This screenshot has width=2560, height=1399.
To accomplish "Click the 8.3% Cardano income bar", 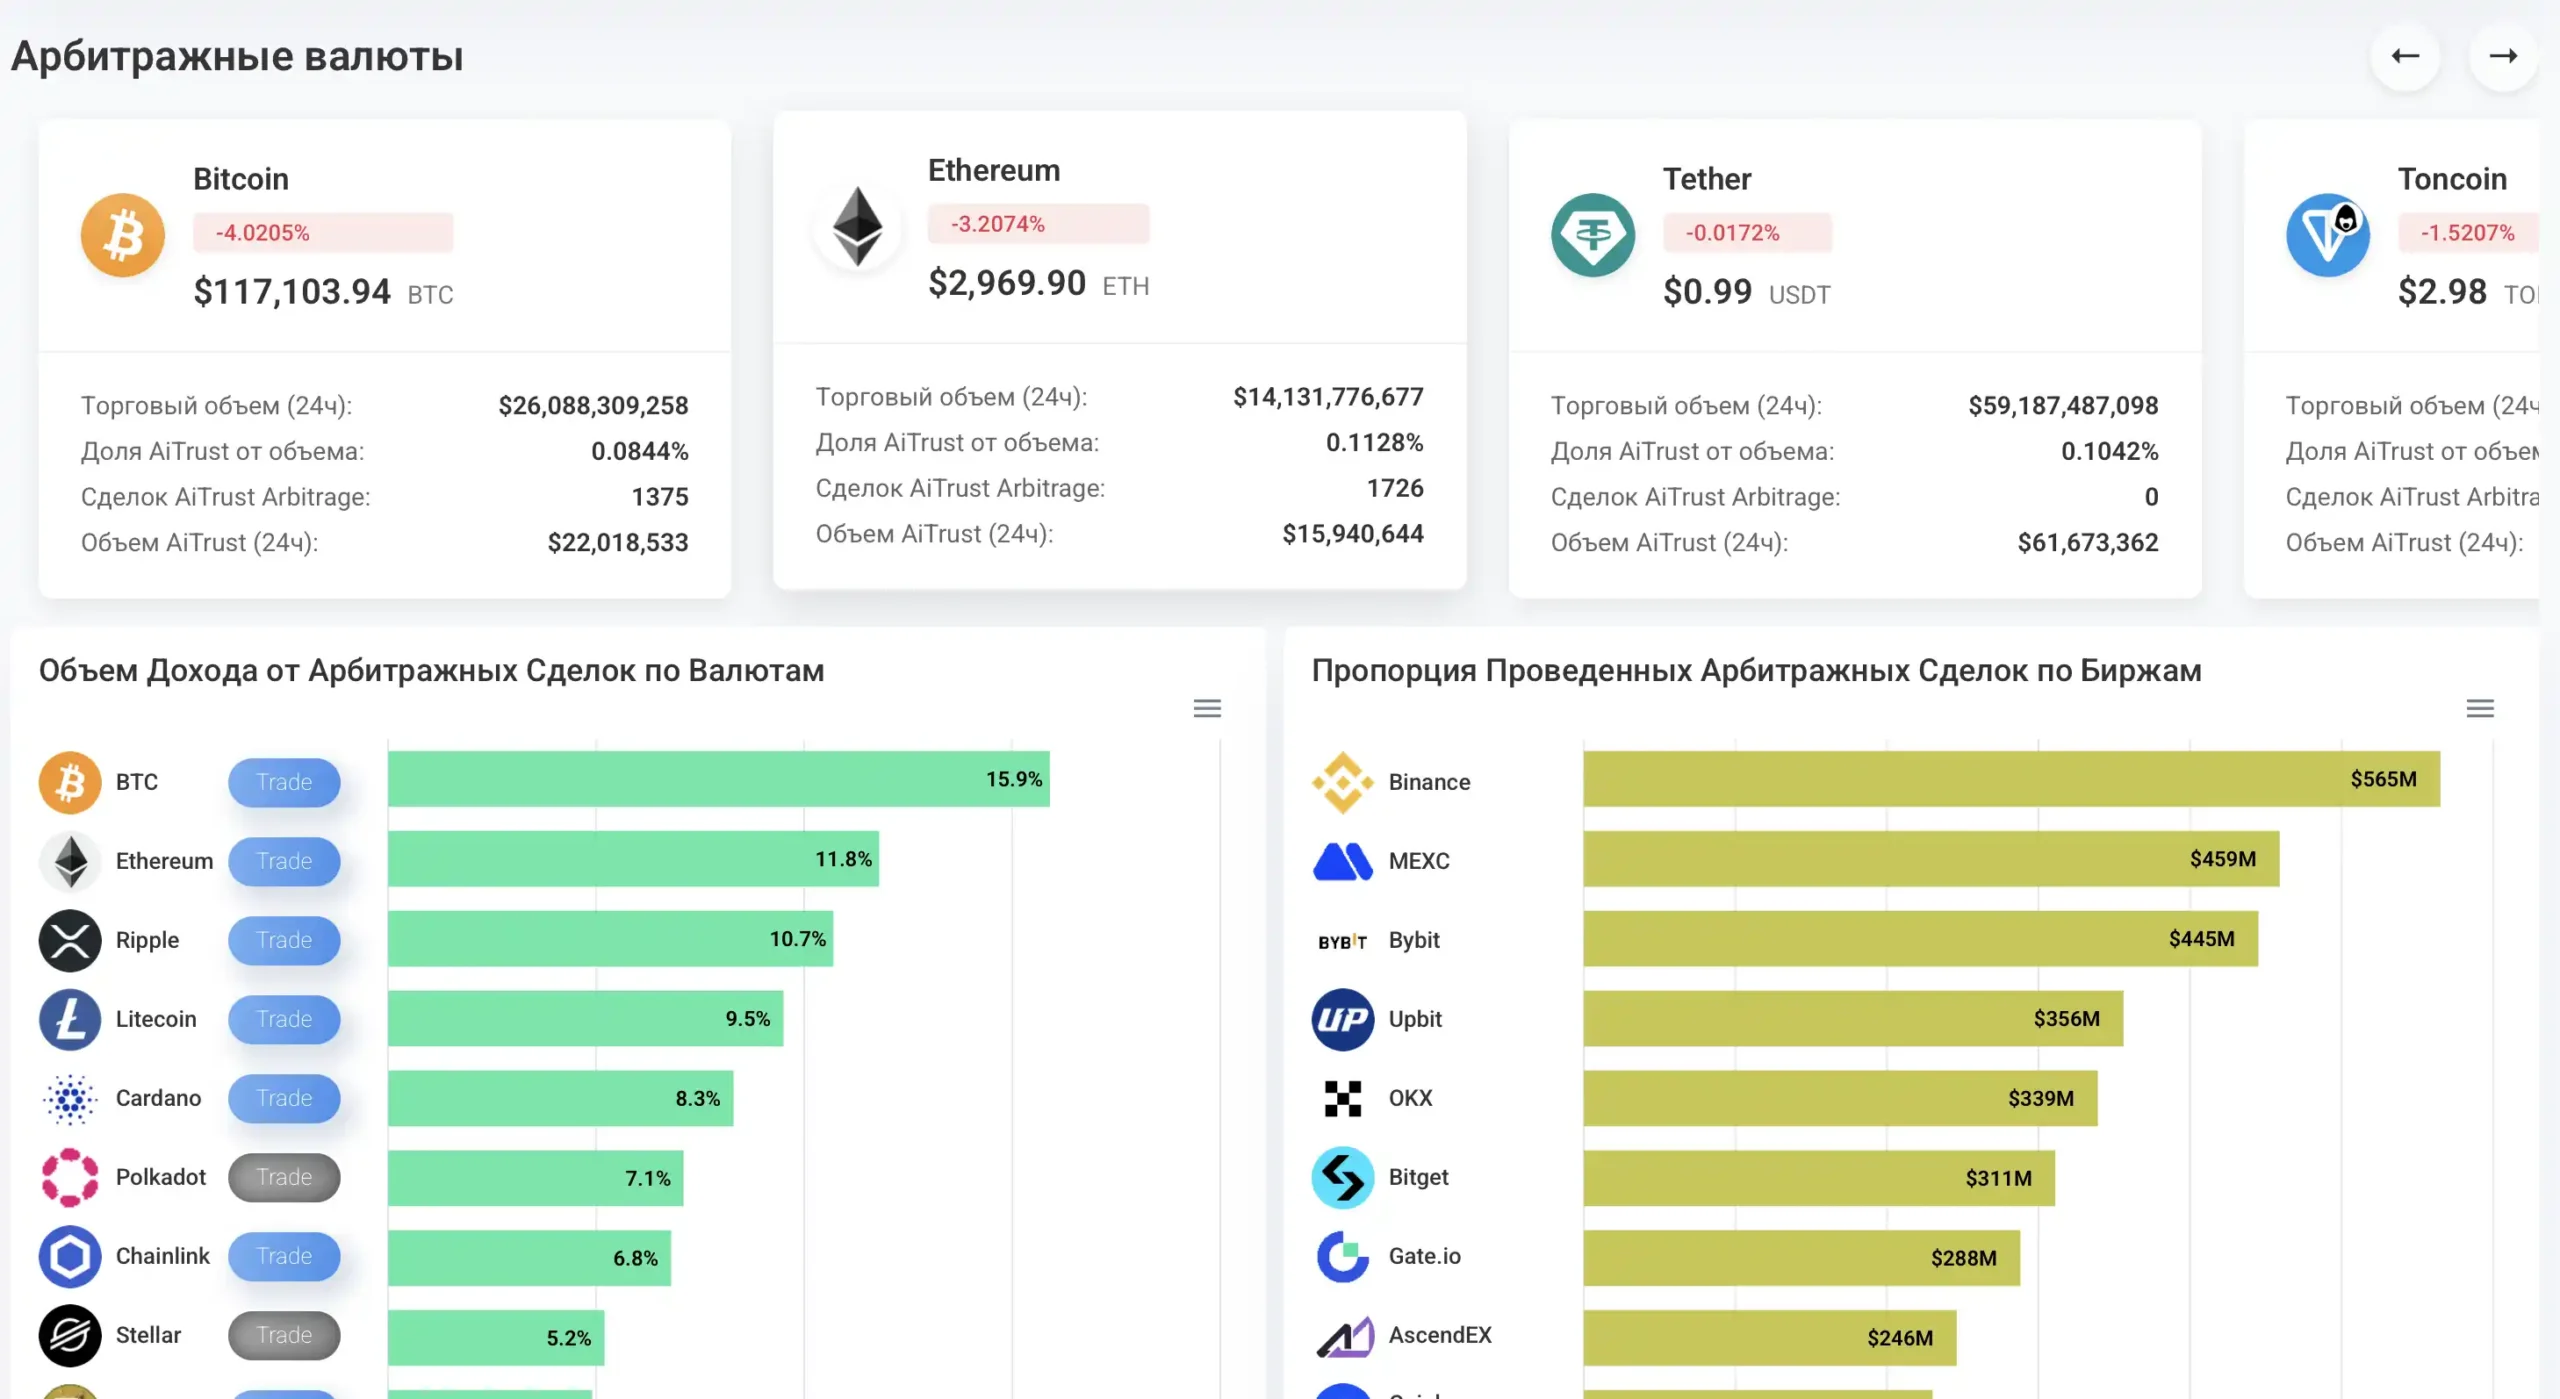I will tap(560, 1099).
